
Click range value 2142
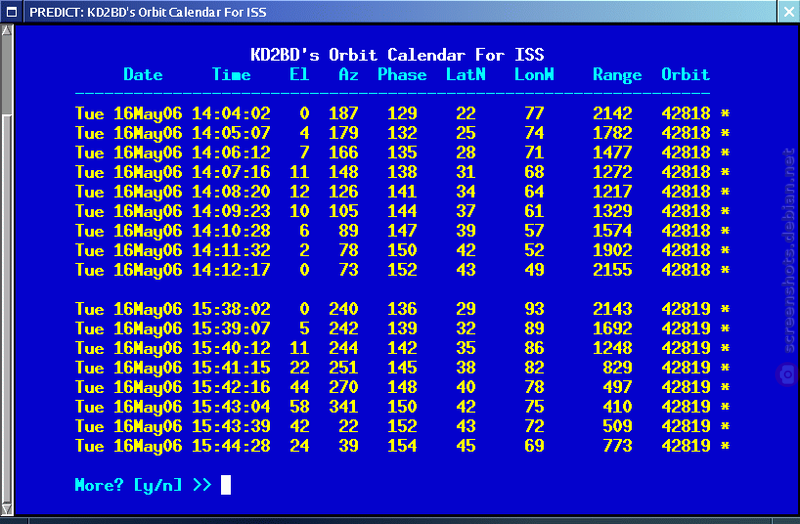tap(612, 113)
